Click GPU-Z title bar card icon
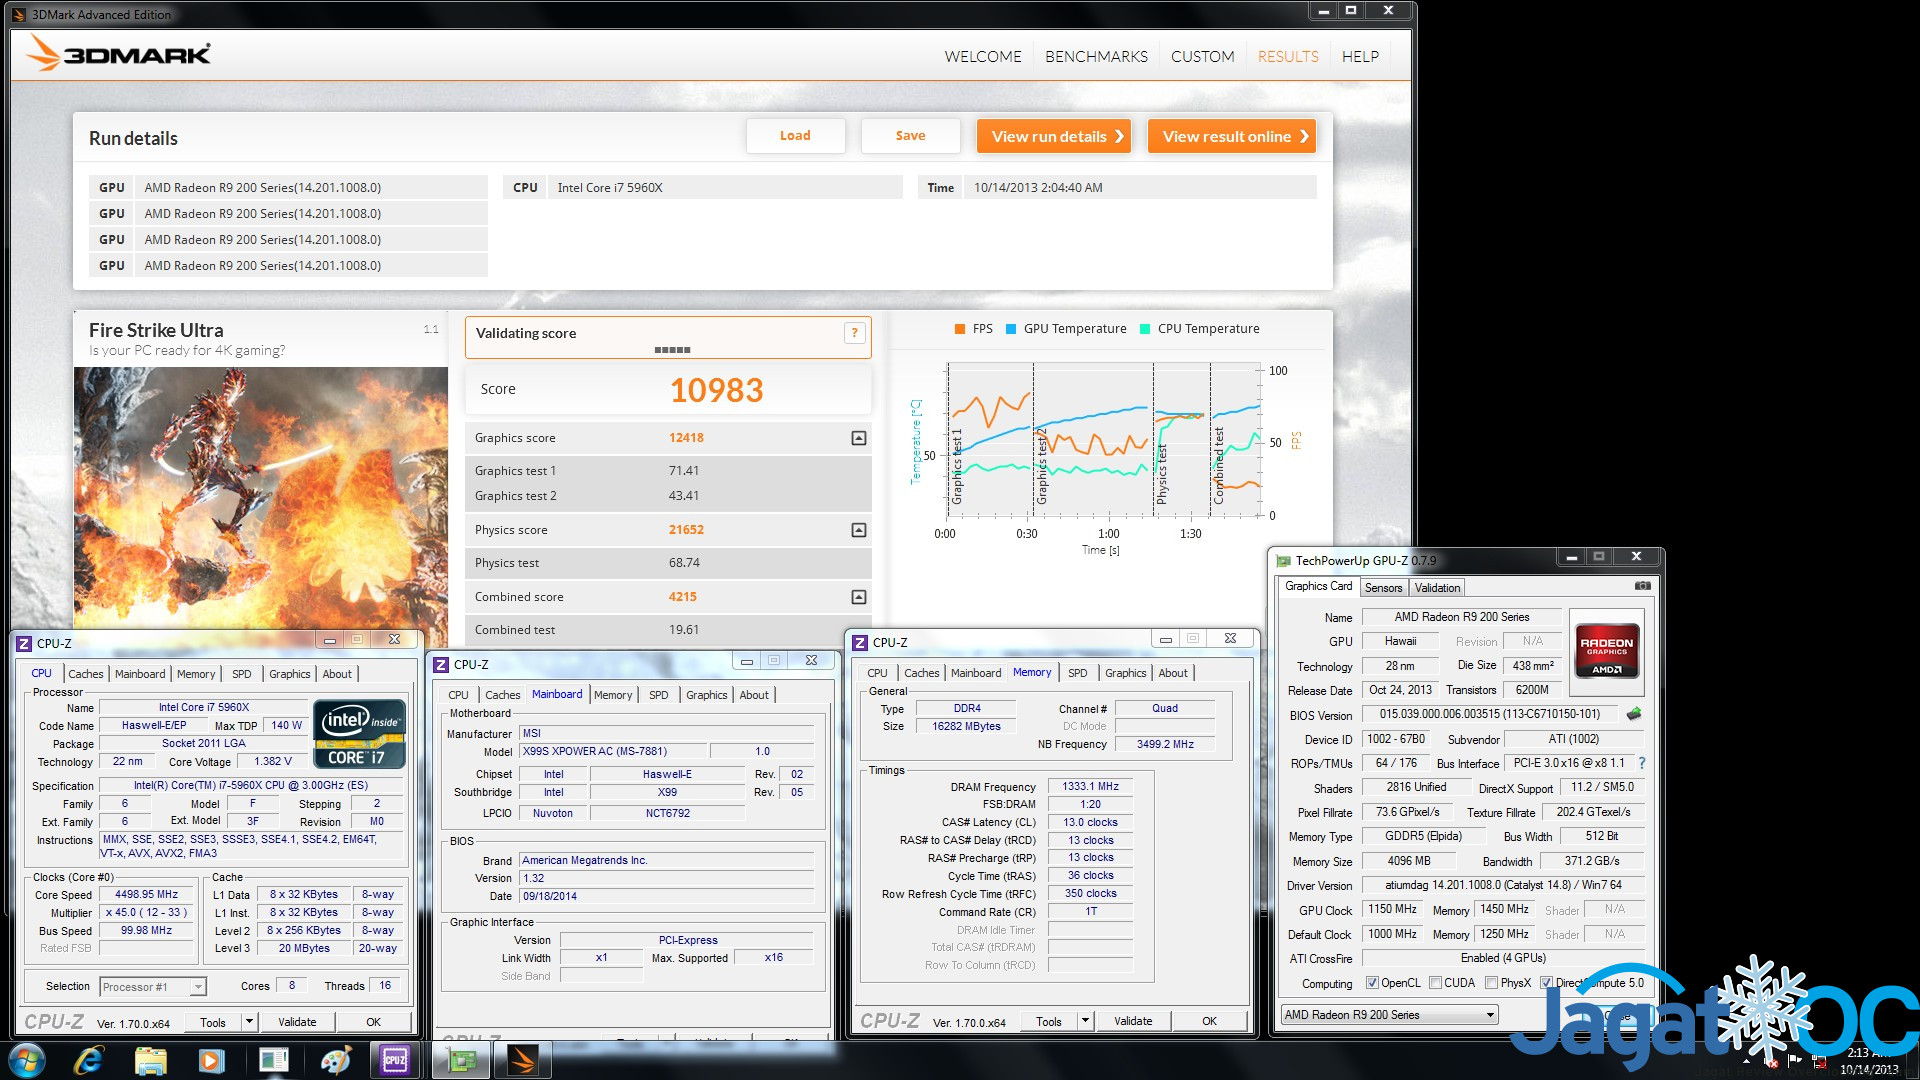 pos(1283,561)
